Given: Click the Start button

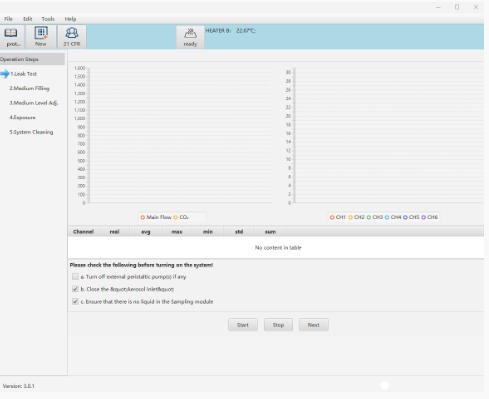Looking at the screenshot, I should tap(243, 325).
